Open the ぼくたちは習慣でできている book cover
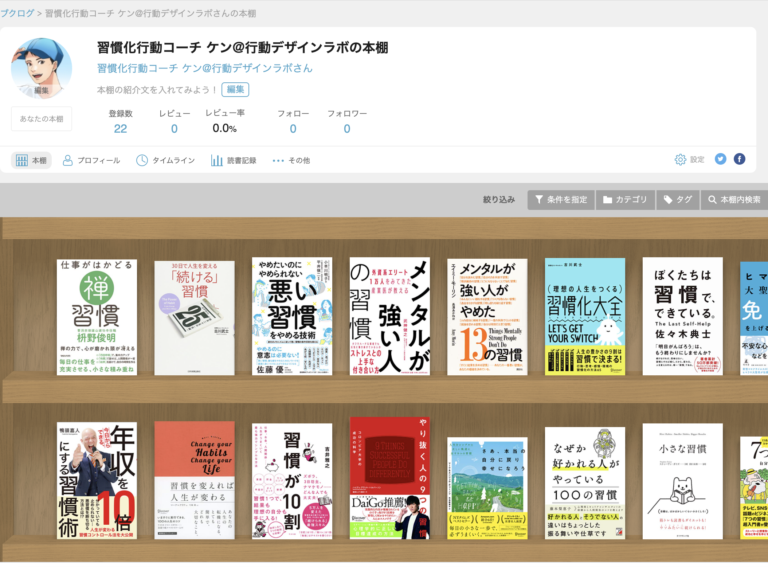The image size is (768, 567). (x=683, y=316)
